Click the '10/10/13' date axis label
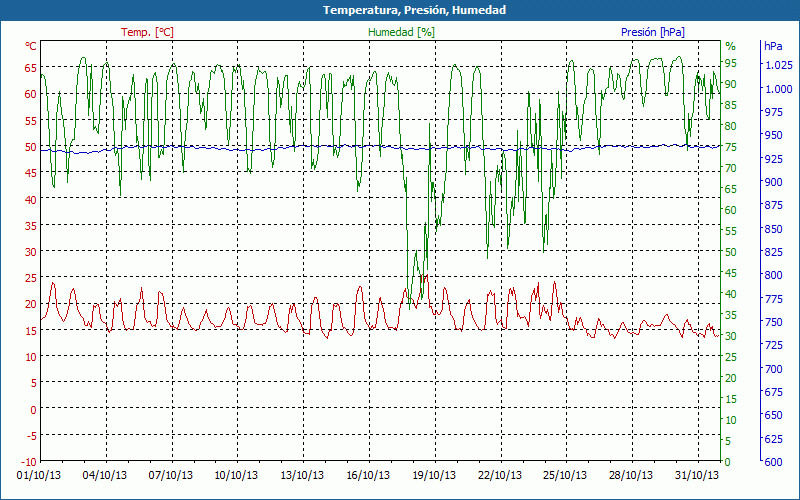This screenshot has height=500, width=800. pos(236,475)
